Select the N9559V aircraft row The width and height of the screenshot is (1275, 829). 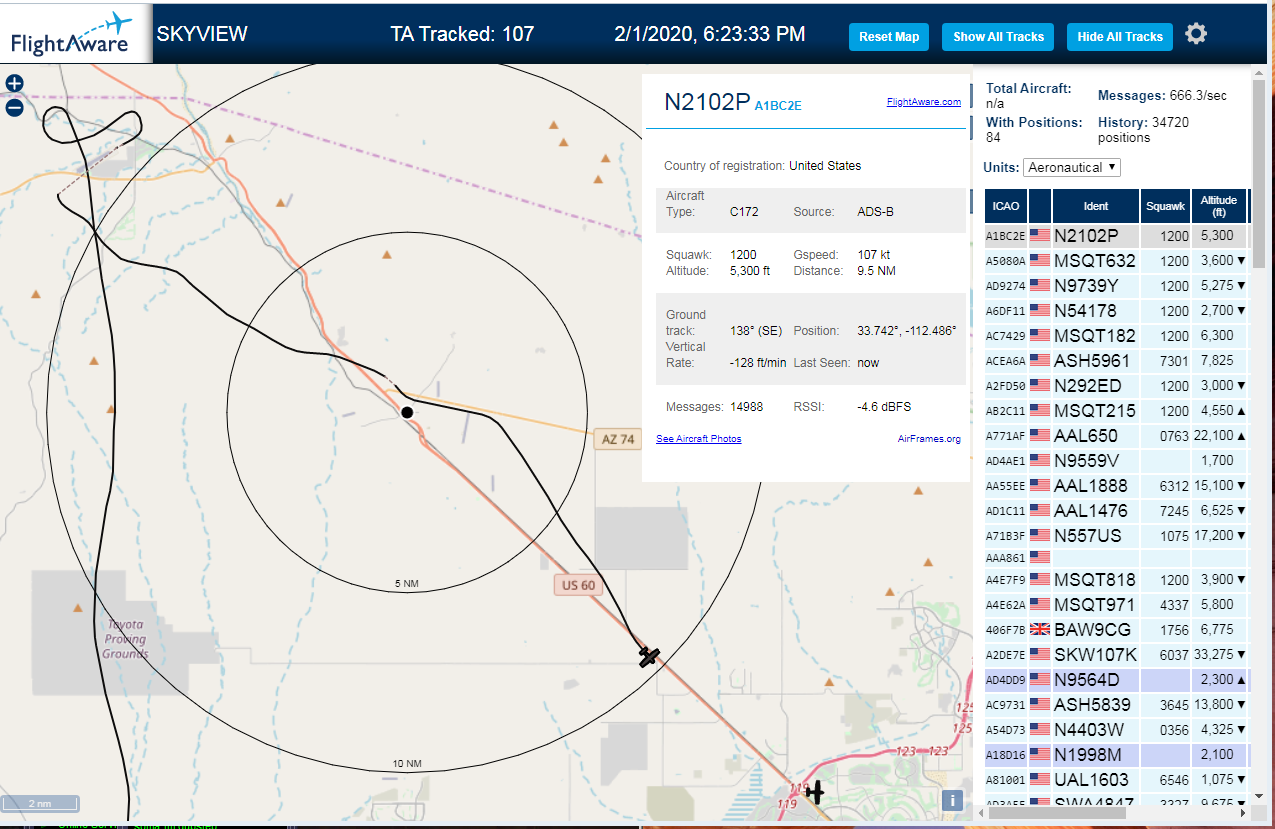(1116, 461)
